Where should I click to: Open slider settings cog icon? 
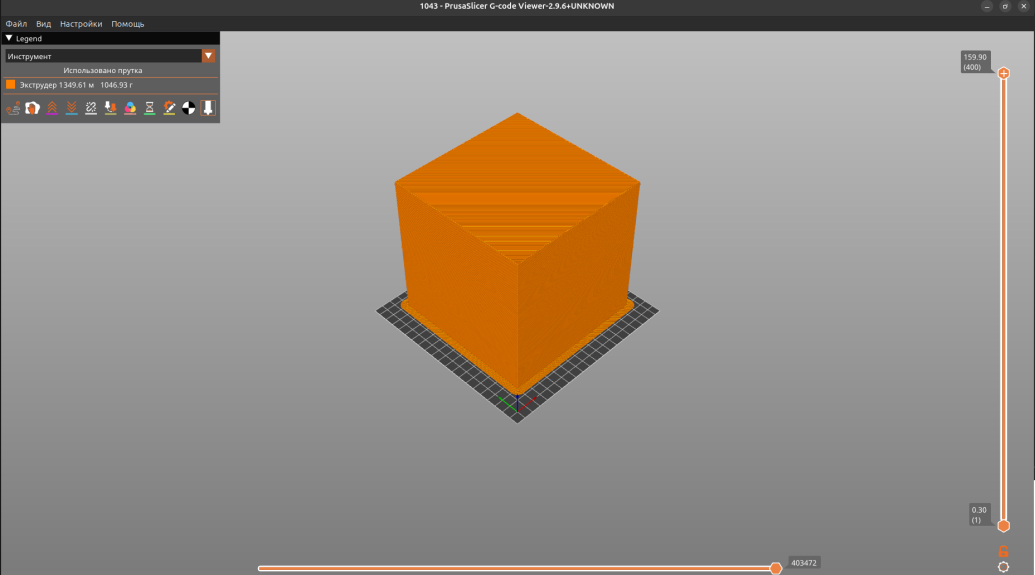(1003, 567)
